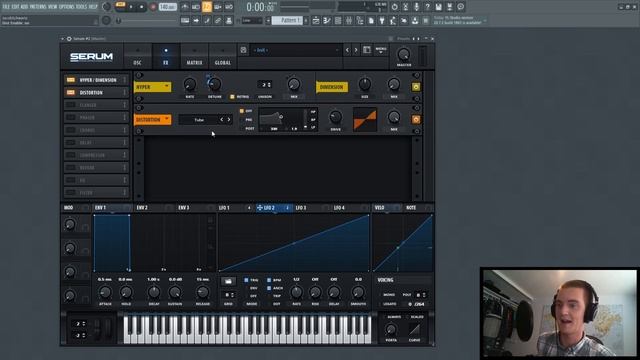Click the Serum save preset icon

243,50
